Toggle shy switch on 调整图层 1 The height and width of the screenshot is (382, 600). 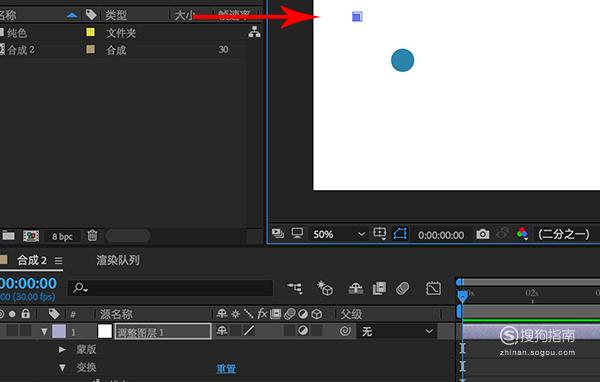click(222, 330)
